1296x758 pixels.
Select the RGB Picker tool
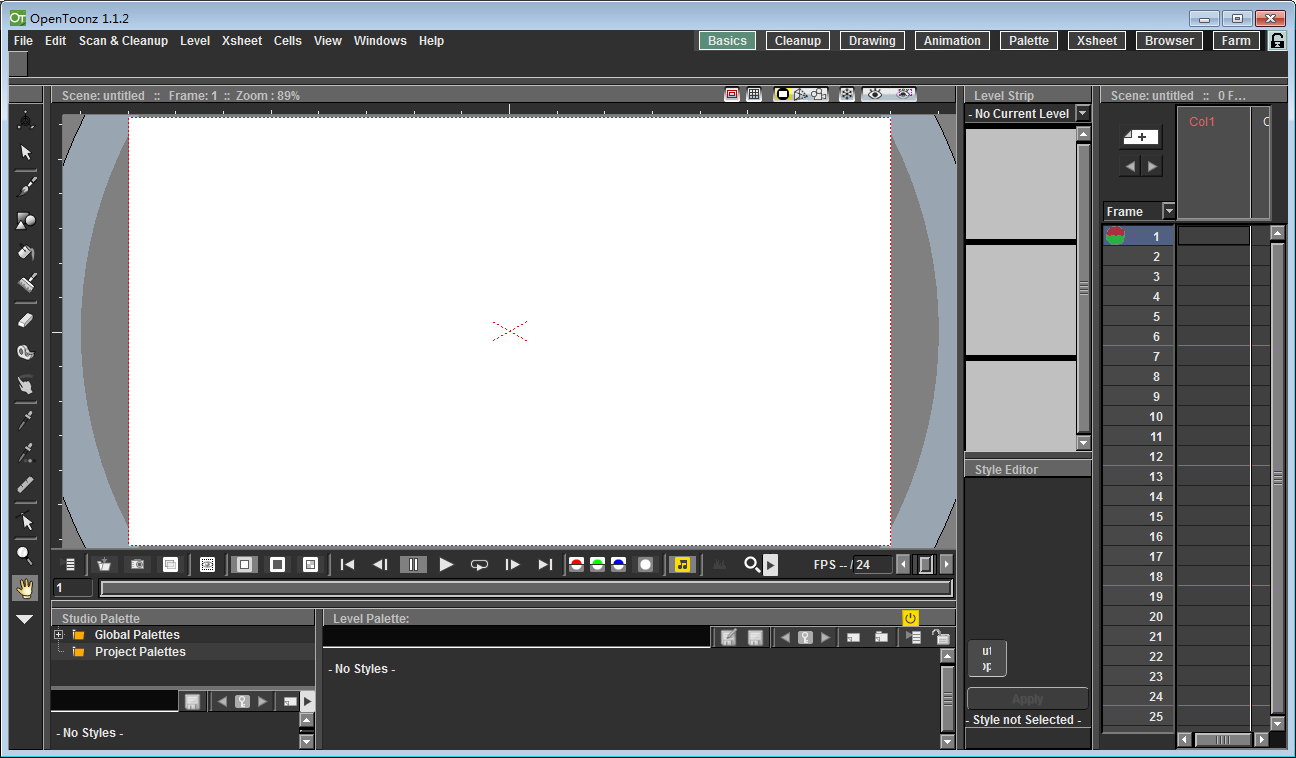tap(26, 452)
